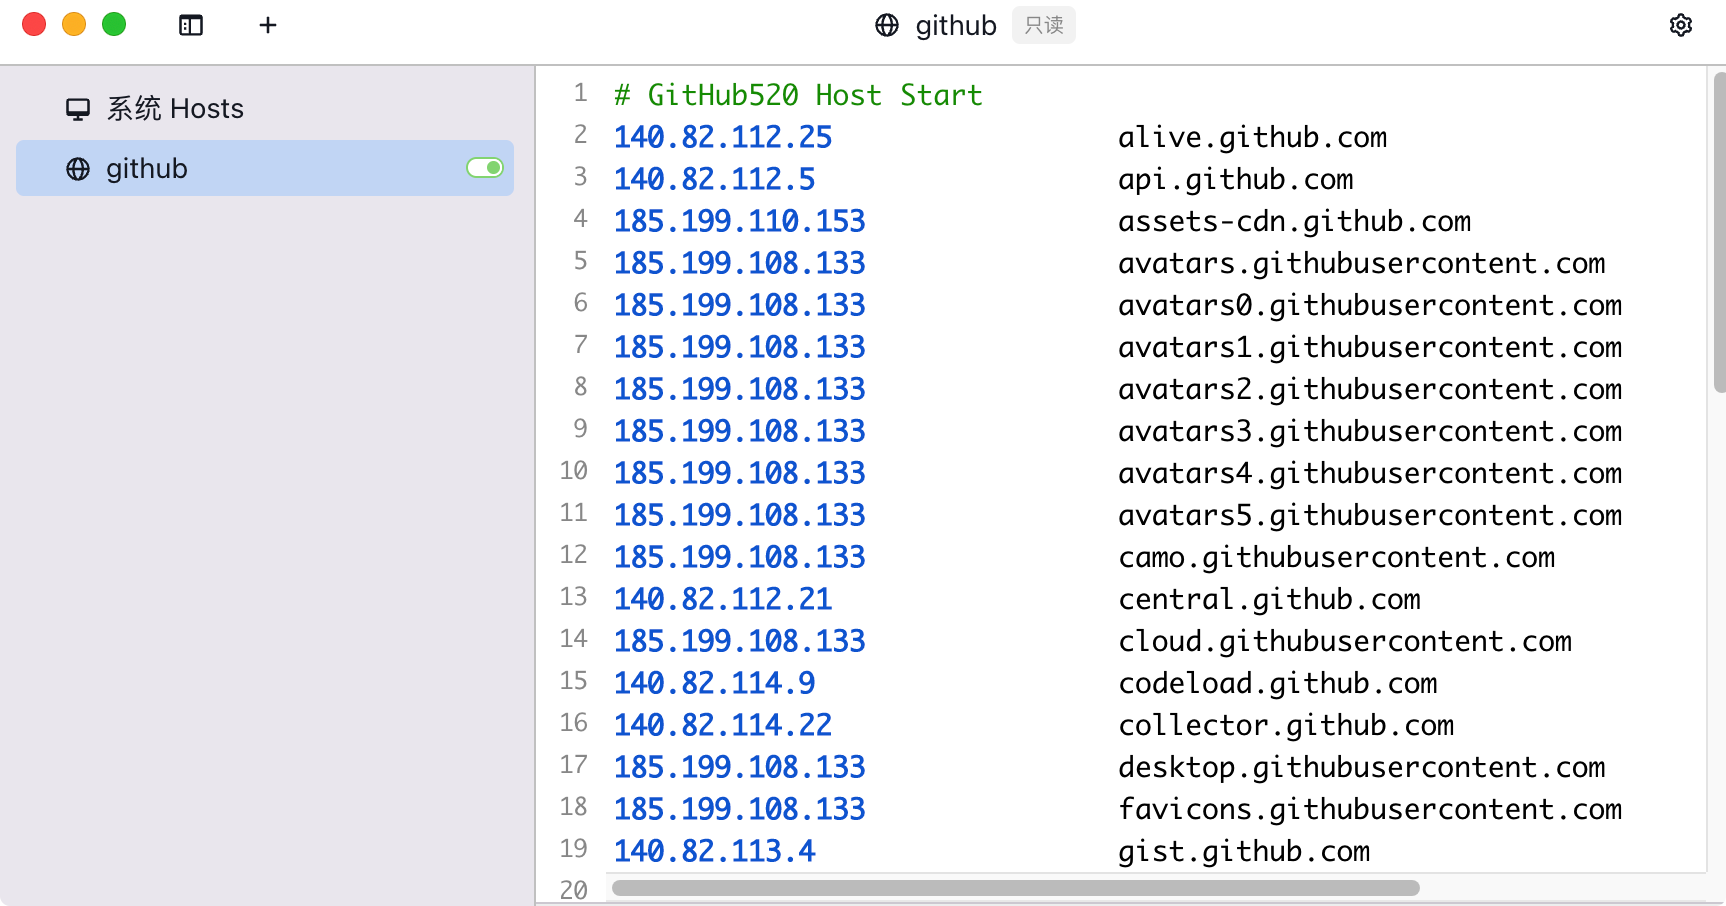This screenshot has width=1726, height=906.
Task: Click vertical scrollbar thumb on right
Action: (x=1719, y=232)
